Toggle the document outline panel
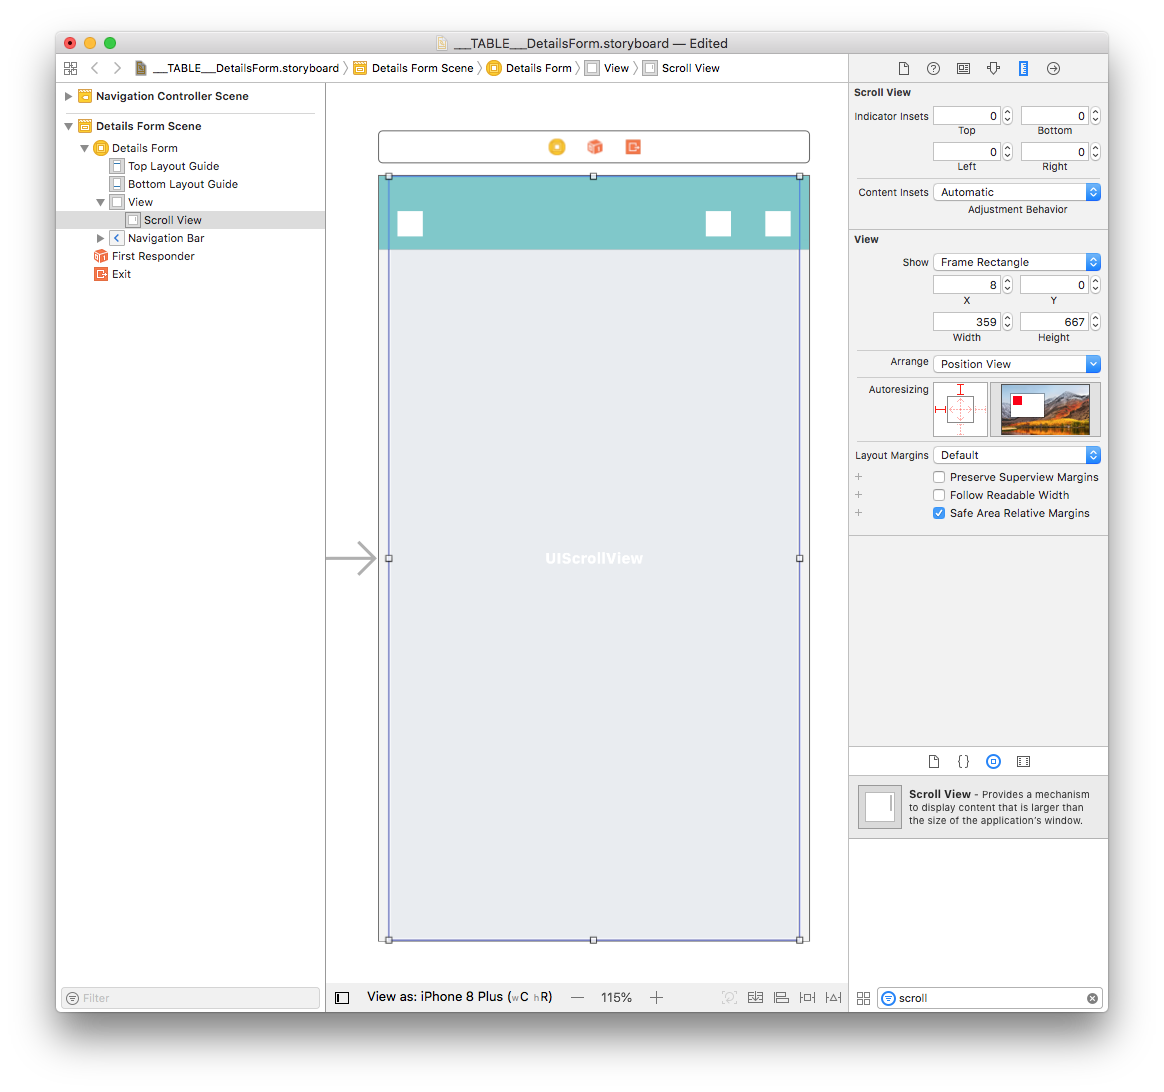 coord(341,998)
